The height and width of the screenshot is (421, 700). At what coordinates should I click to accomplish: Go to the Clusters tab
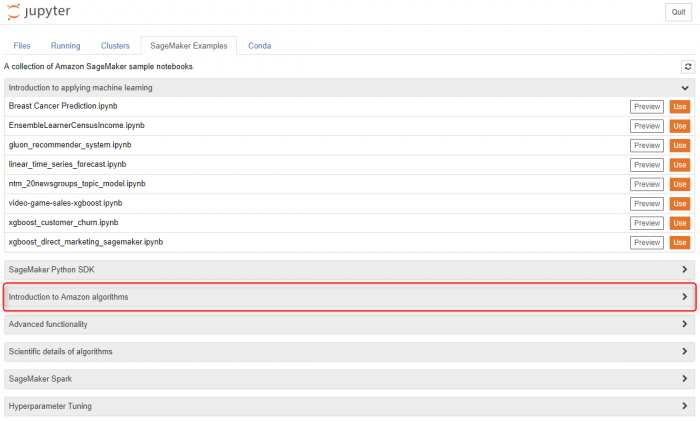(115, 46)
